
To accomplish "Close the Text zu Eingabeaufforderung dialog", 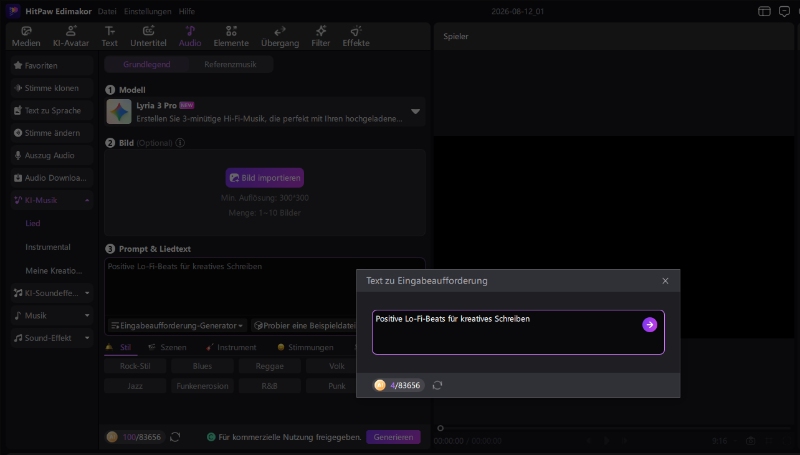I will point(665,281).
